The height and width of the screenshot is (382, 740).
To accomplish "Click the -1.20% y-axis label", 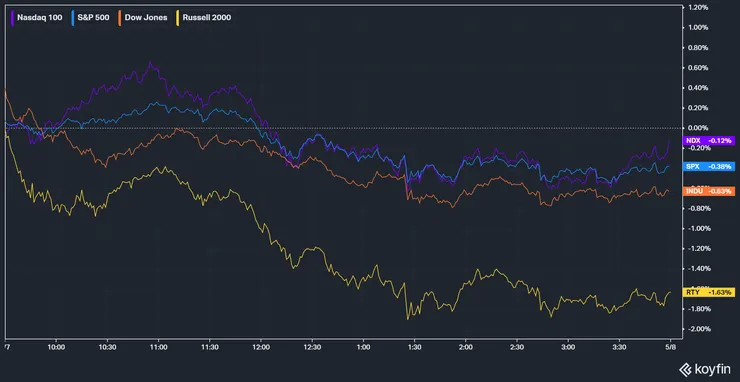I will click(698, 248).
